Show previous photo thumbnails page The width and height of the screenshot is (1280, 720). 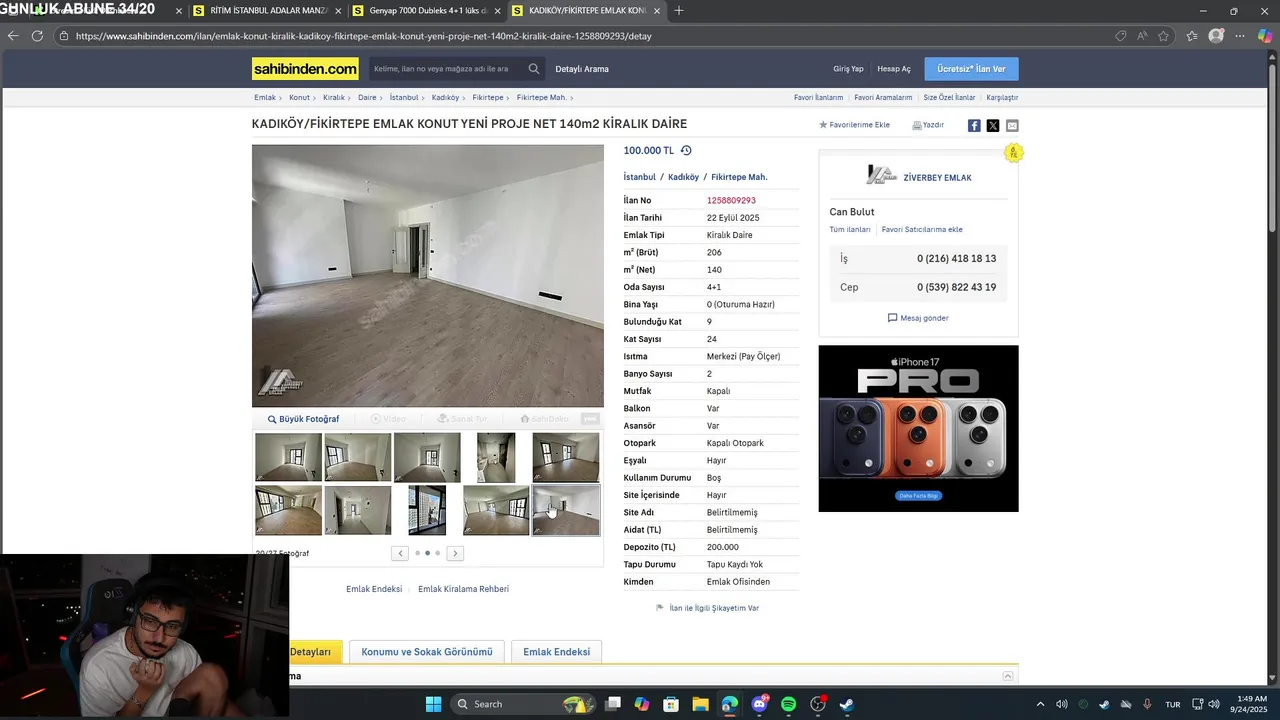(x=401, y=553)
